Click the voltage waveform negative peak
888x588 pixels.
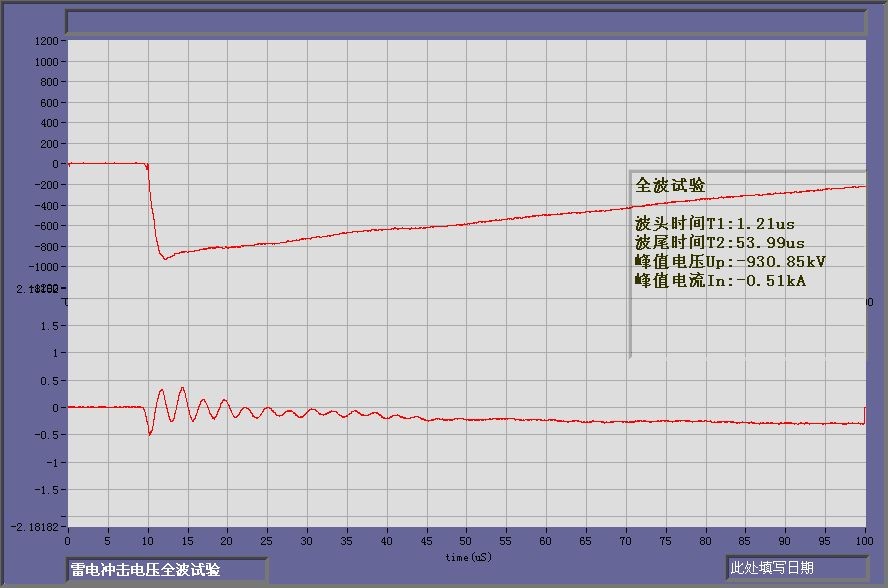(165, 259)
